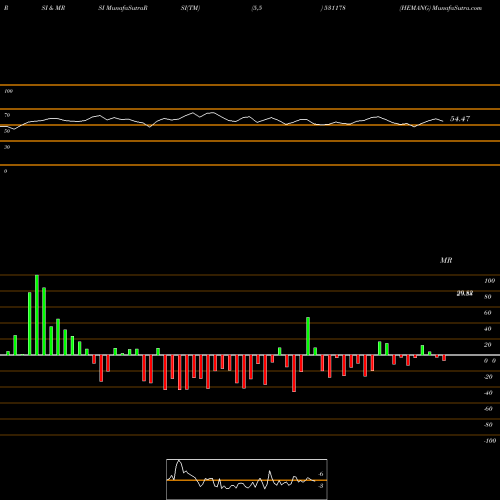The height and width of the screenshot is (500, 500).
Task: Click the MR axis label -100
Action: tap(490, 441)
